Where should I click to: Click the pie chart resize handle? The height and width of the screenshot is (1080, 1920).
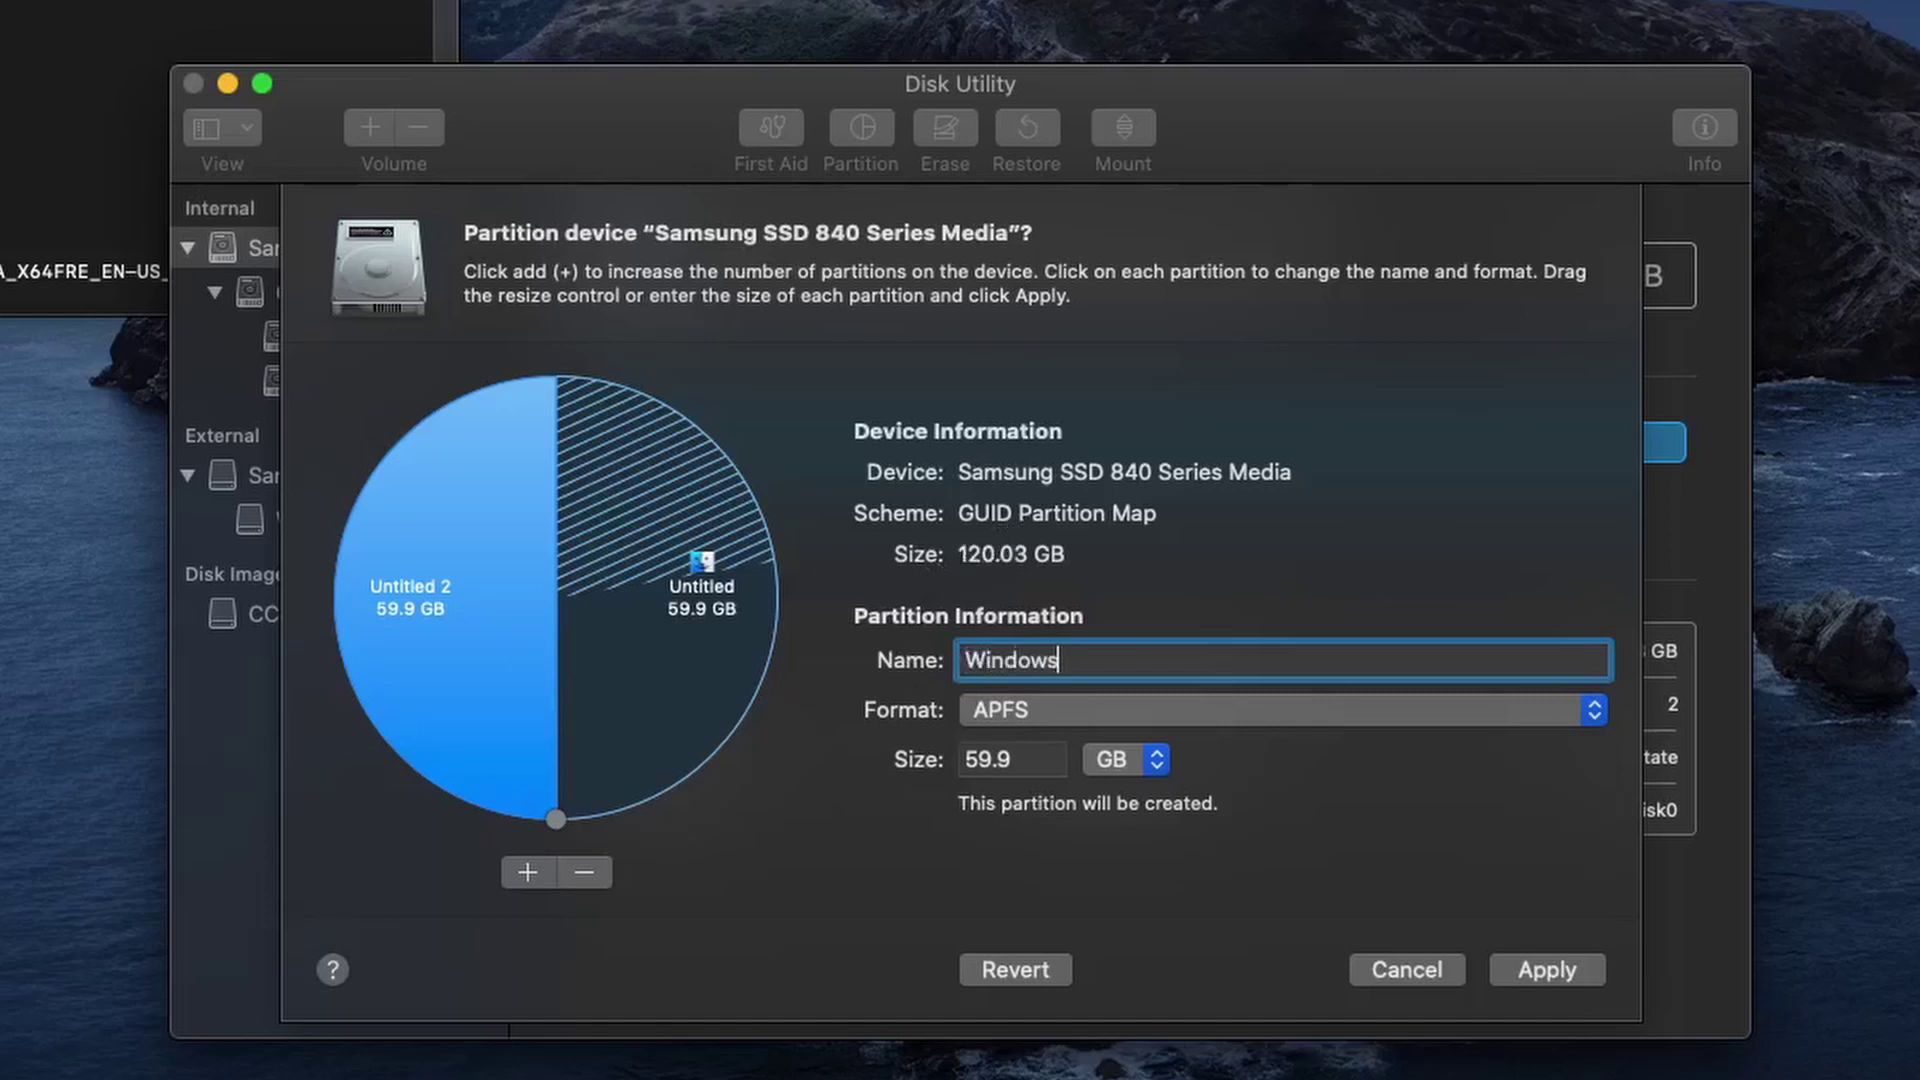coord(556,820)
